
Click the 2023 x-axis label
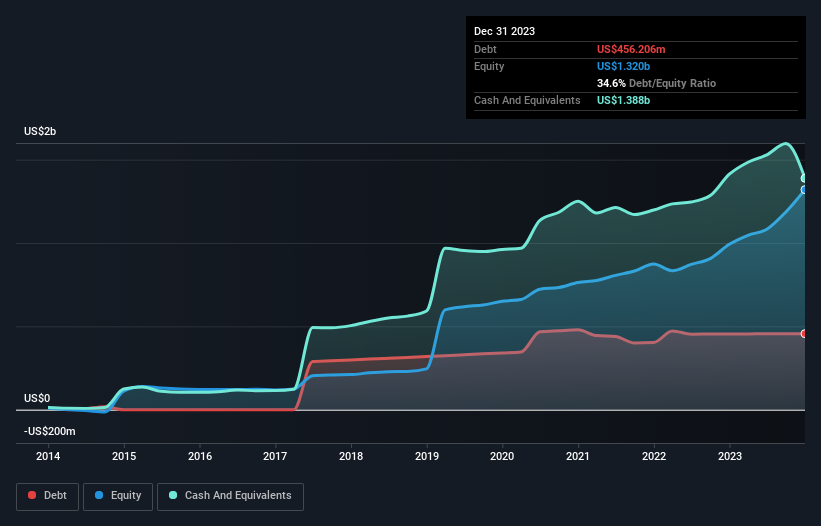click(730, 456)
